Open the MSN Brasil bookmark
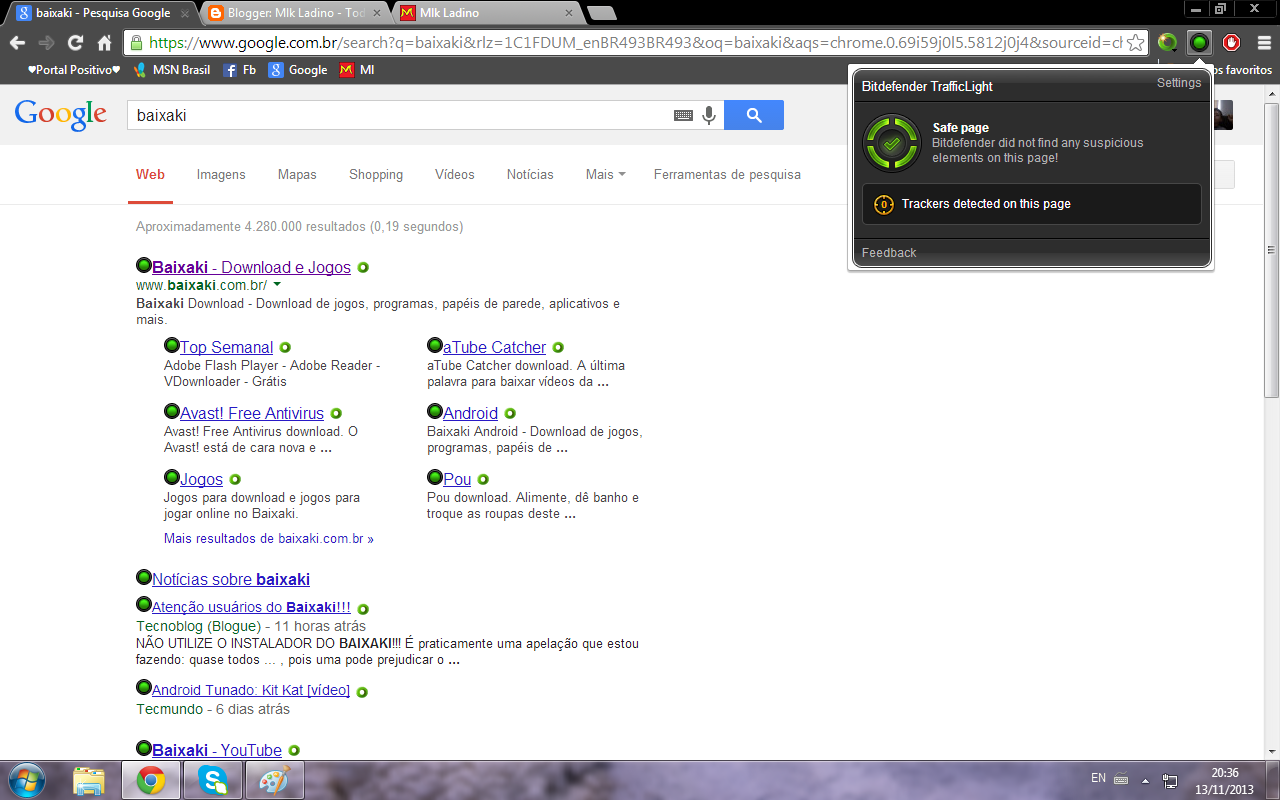Screen dimensions: 1280x800 pyautogui.click(x=171, y=70)
